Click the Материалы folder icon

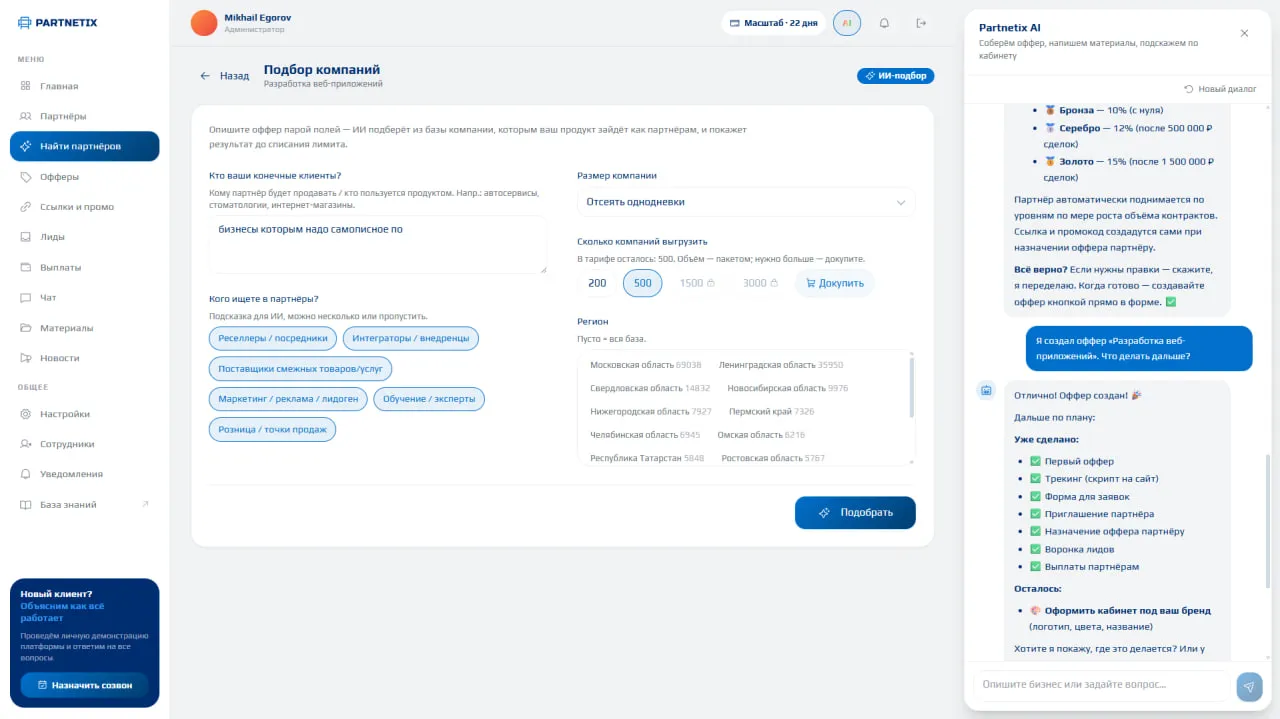point(26,328)
